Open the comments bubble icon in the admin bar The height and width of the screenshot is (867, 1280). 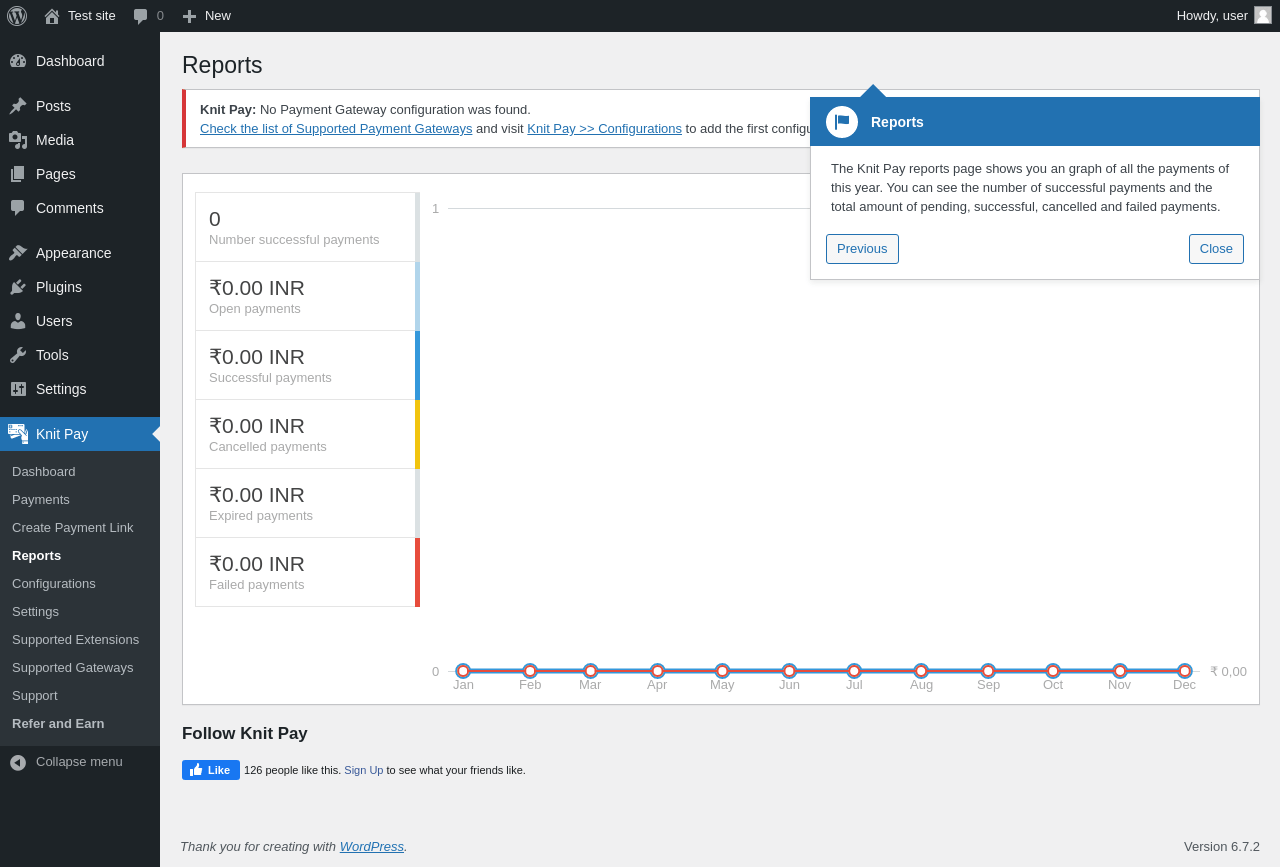coord(141,16)
